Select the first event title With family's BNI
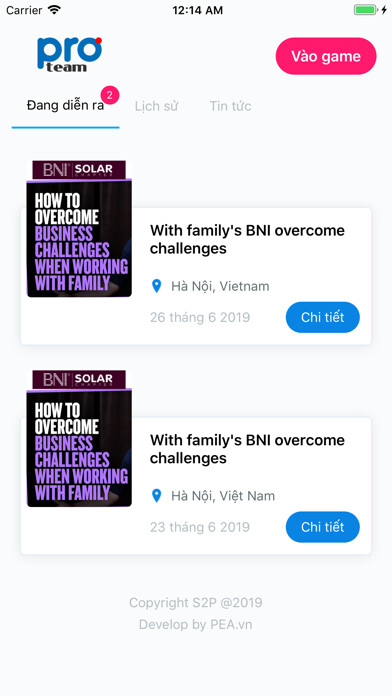 click(247, 239)
